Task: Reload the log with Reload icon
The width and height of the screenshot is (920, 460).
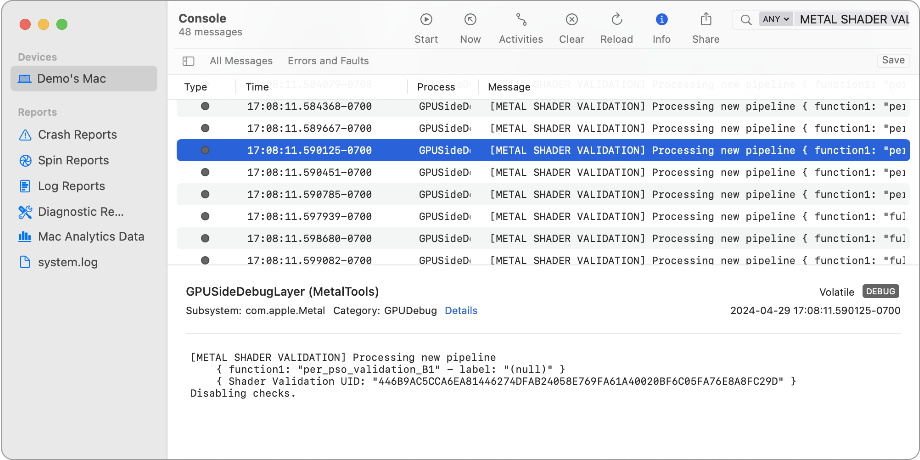Action: 616,20
